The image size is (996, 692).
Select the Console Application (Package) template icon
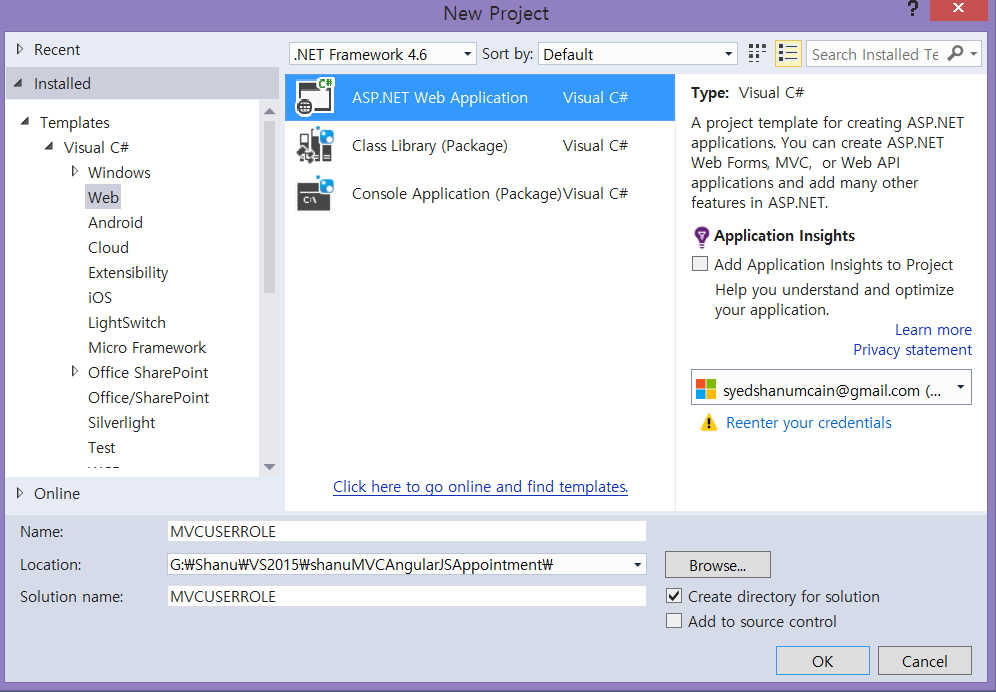click(x=315, y=194)
